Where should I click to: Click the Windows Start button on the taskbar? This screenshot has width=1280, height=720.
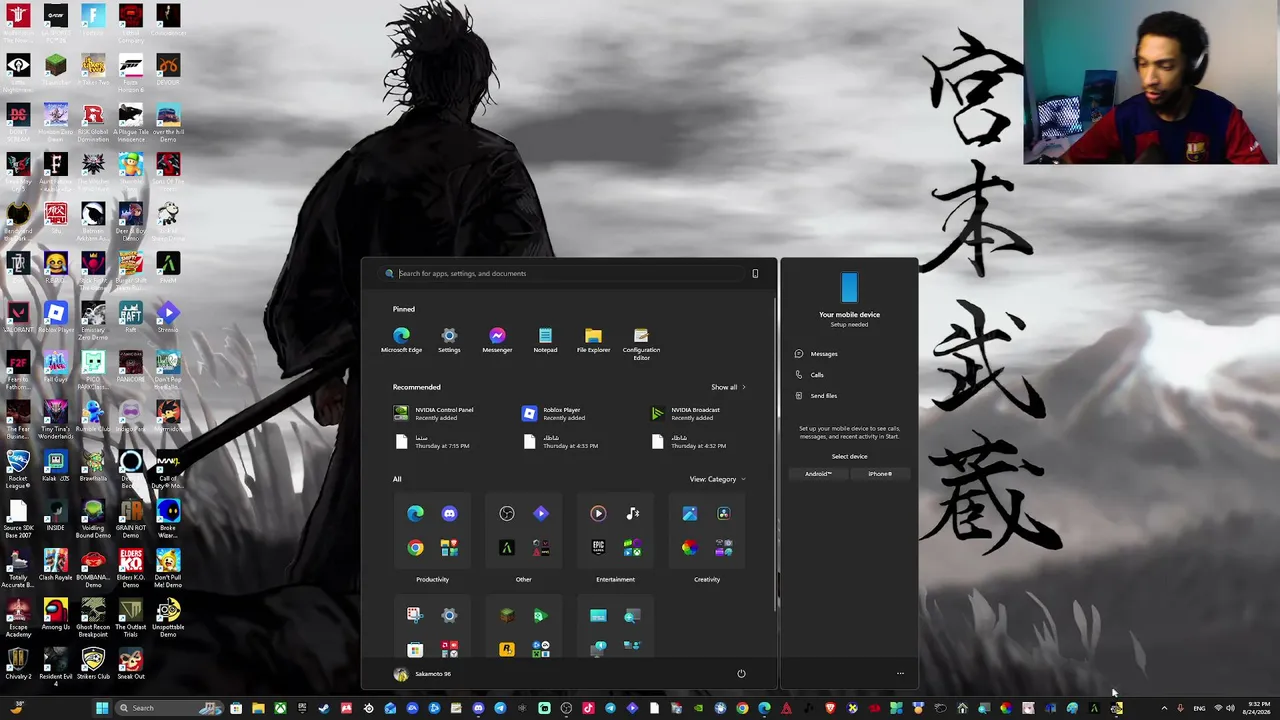pyautogui.click(x=101, y=708)
